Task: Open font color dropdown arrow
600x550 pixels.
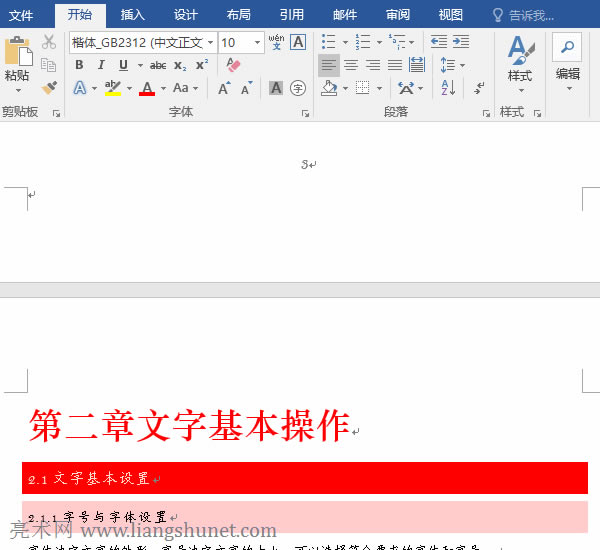Action: click(x=163, y=88)
